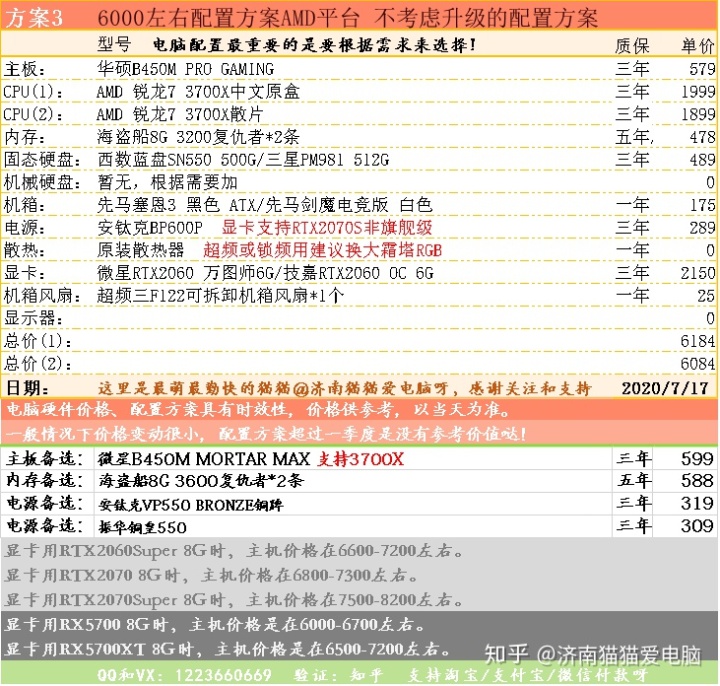Click the red note 超频或锁频用建议换大霜塔RGB
This screenshot has width=720, height=686.
point(322,250)
